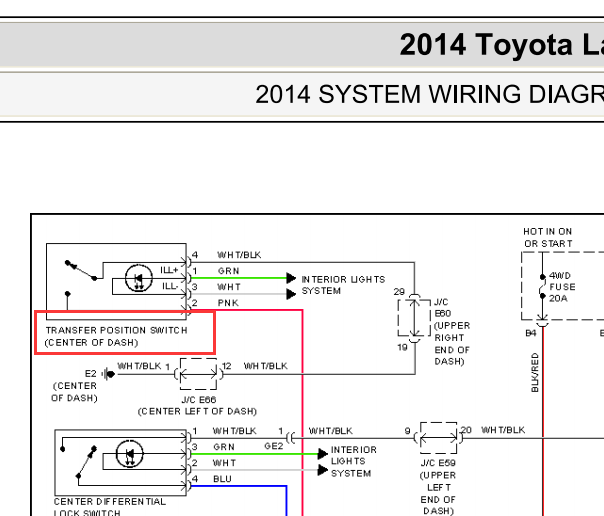Click the CENTER DIFFERENTIAL LOCK SWITCH label

[110, 507]
